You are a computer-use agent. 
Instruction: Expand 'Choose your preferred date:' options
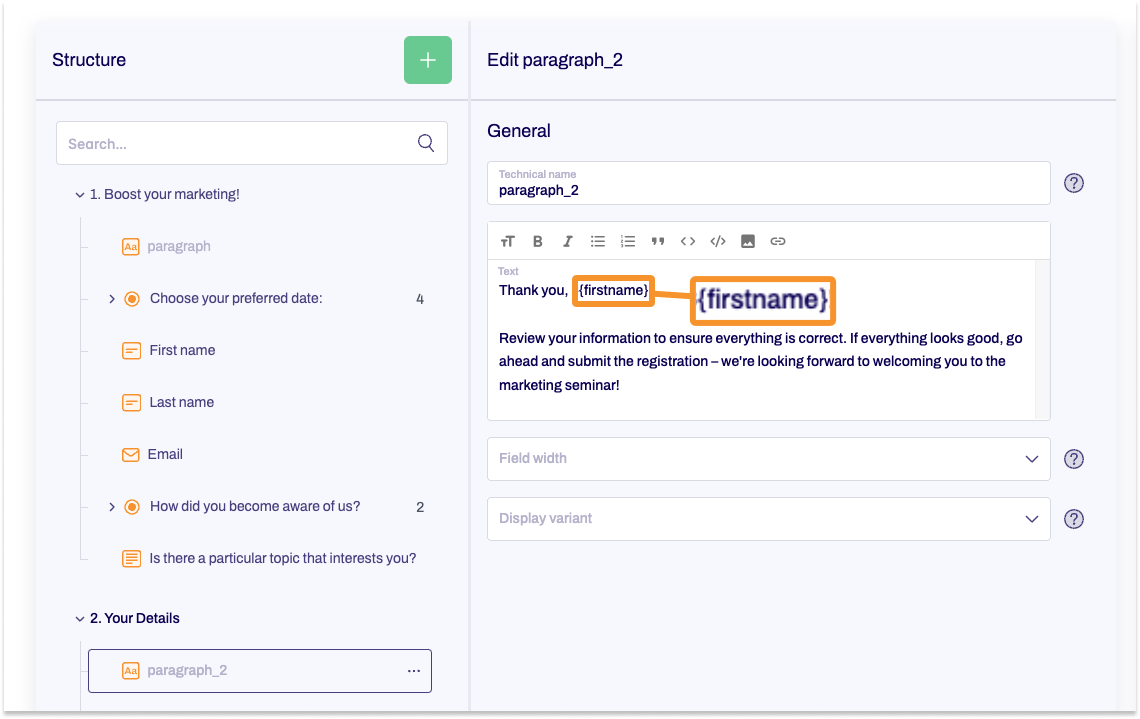[112, 299]
